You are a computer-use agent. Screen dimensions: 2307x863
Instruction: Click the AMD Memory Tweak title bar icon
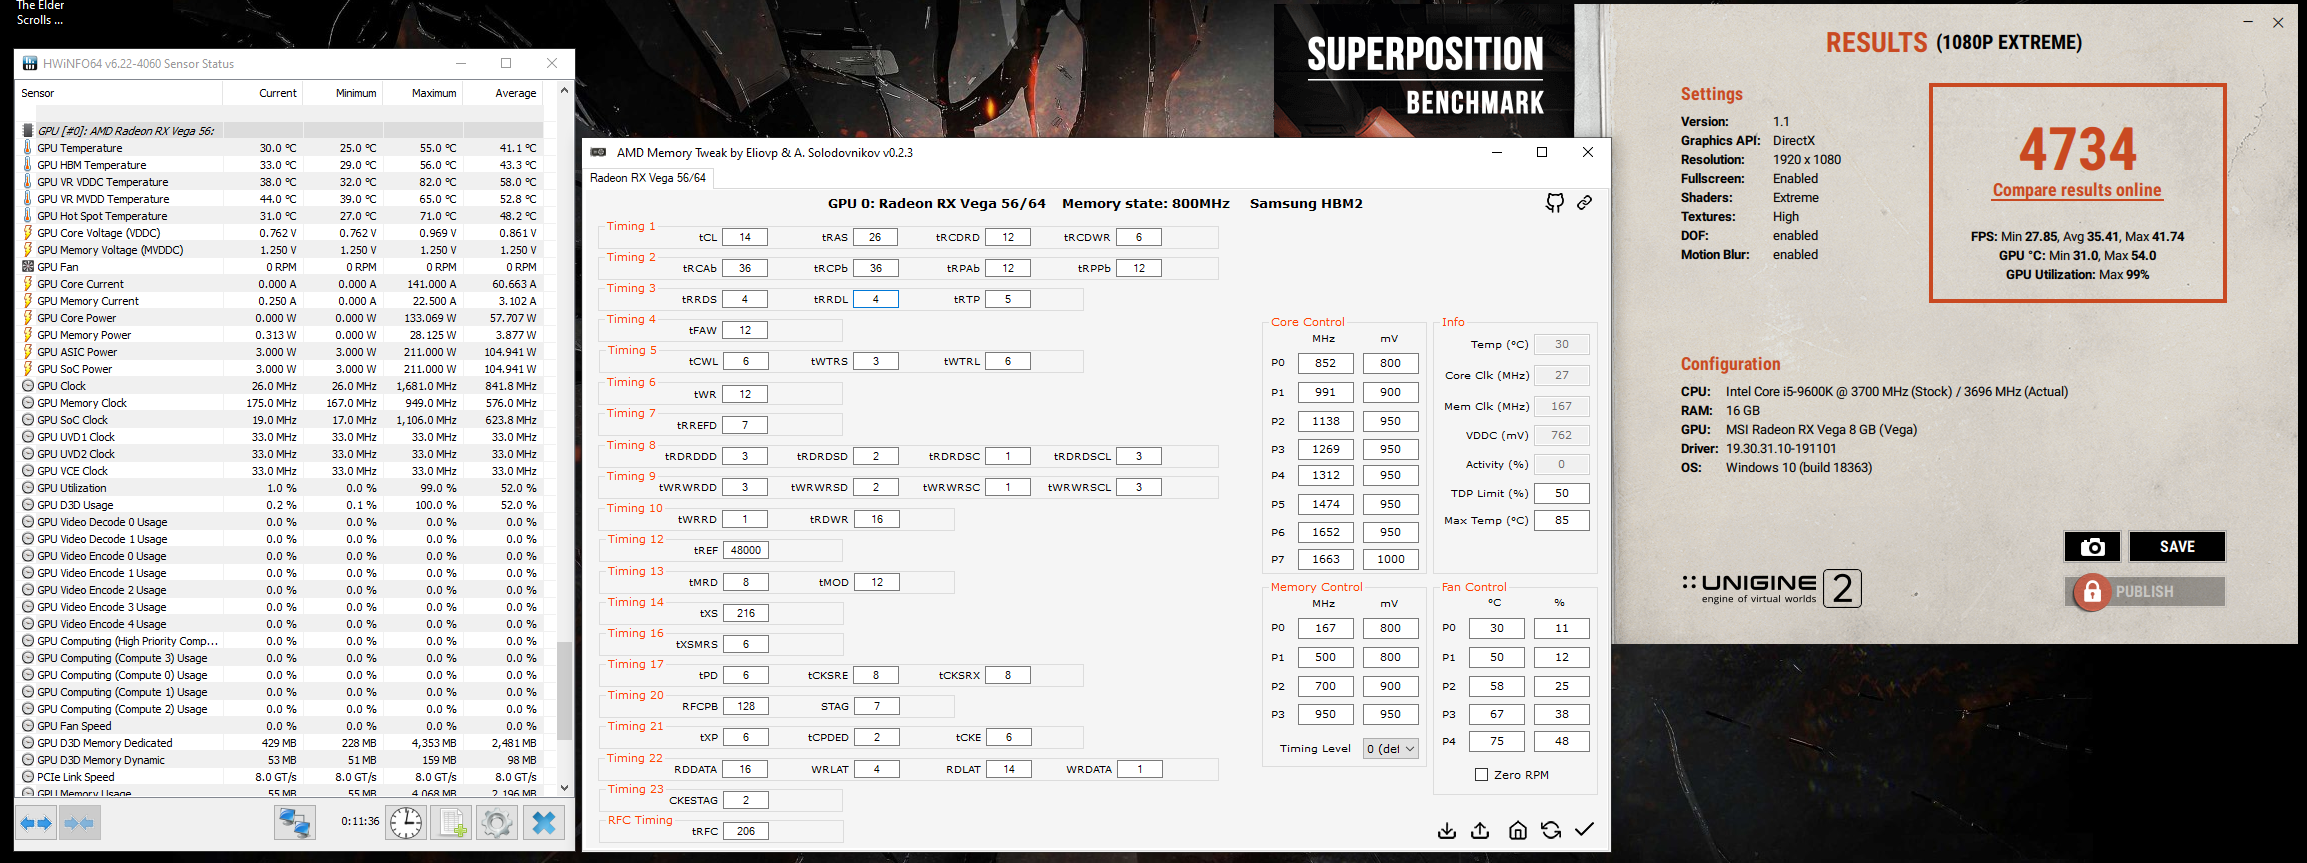tap(599, 152)
